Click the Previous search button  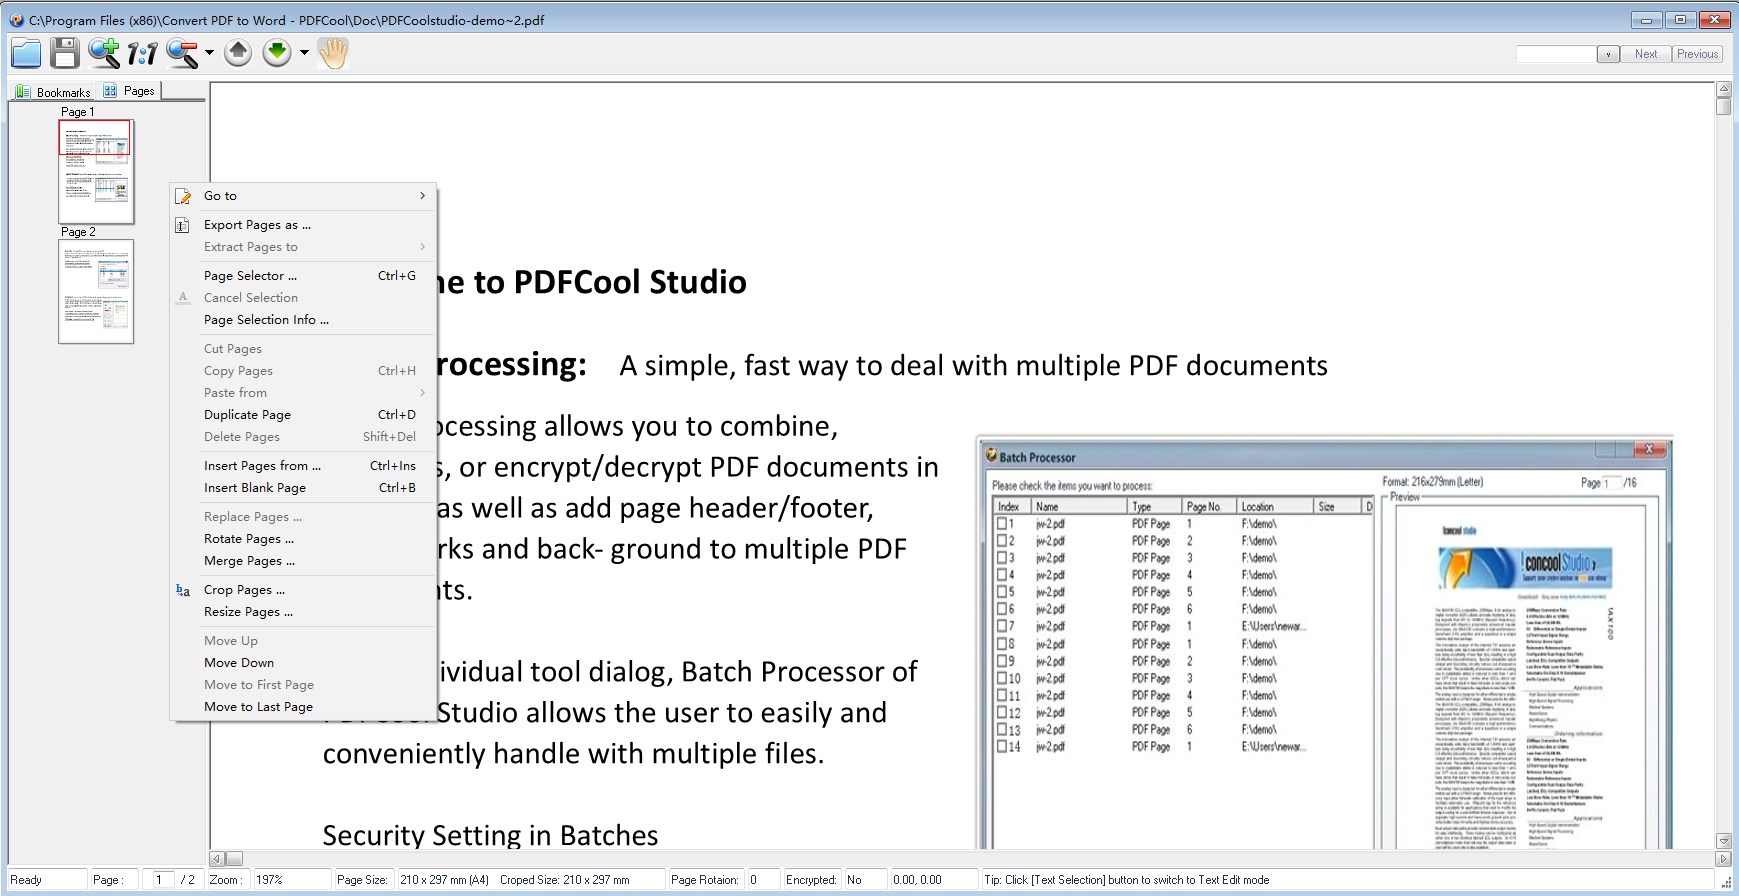point(1698,54)
